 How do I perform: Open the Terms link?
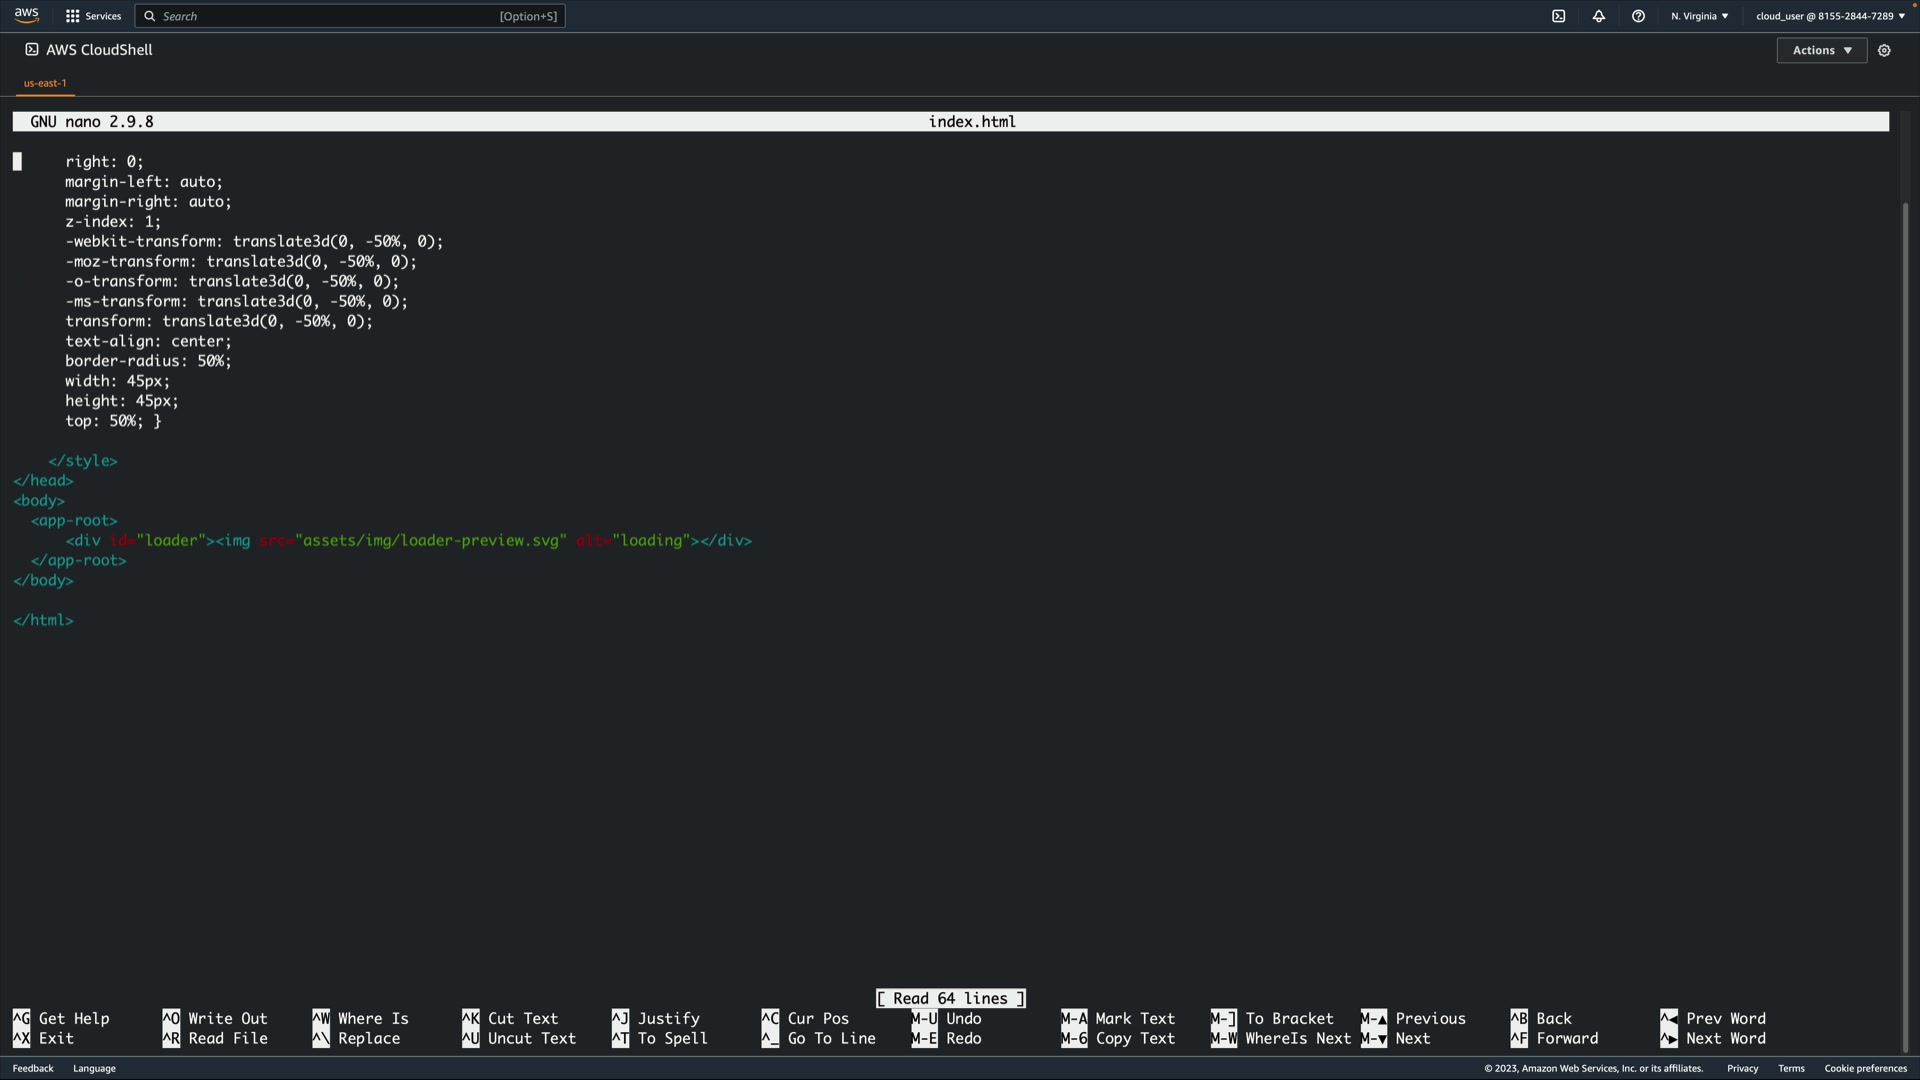pyautogui.click(x=1791, y=1068)
